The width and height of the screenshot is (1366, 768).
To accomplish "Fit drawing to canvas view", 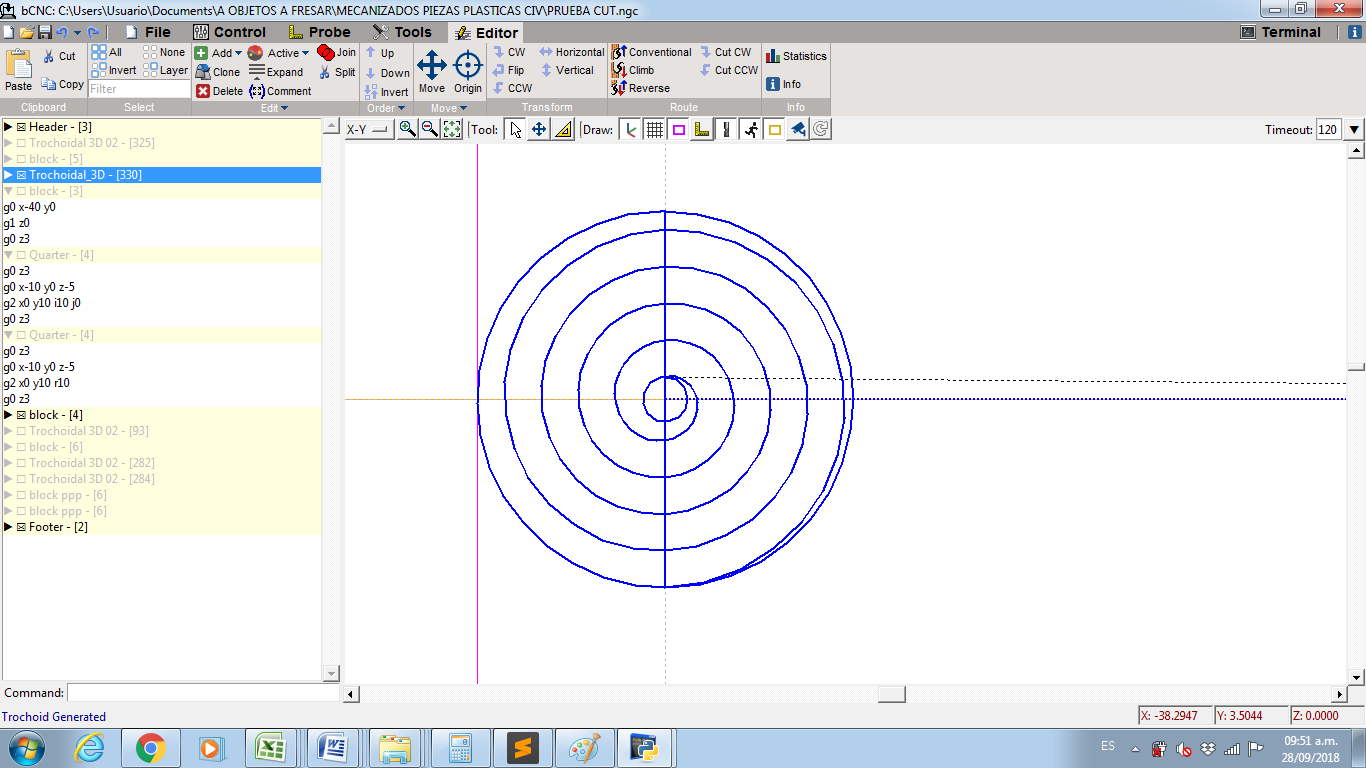I will coord(451,129).
